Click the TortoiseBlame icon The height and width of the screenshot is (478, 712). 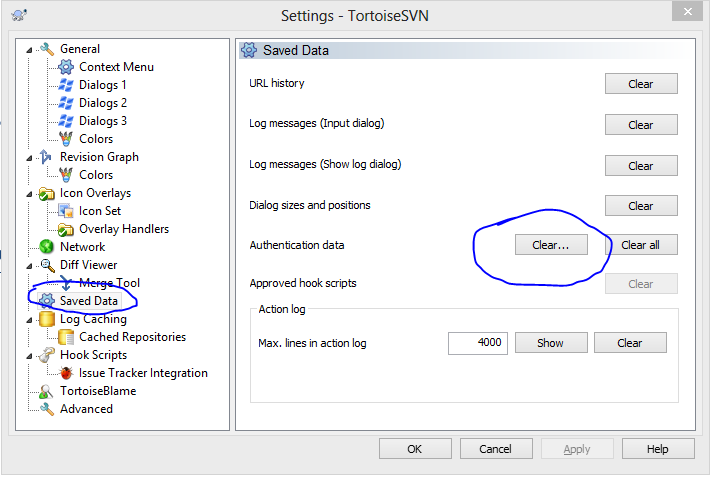pos(46,391)
